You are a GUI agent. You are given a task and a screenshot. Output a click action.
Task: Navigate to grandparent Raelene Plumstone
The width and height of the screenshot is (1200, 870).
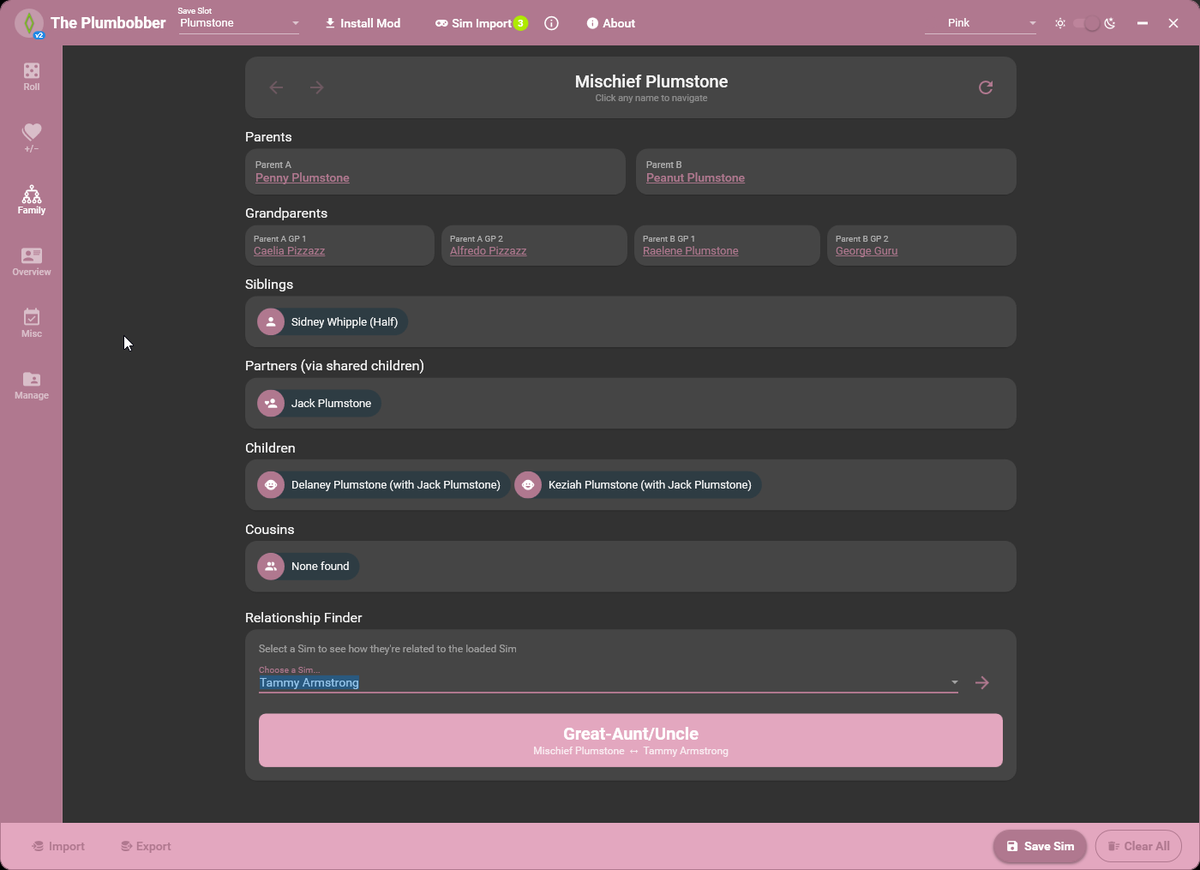click(x=690, y=251)
